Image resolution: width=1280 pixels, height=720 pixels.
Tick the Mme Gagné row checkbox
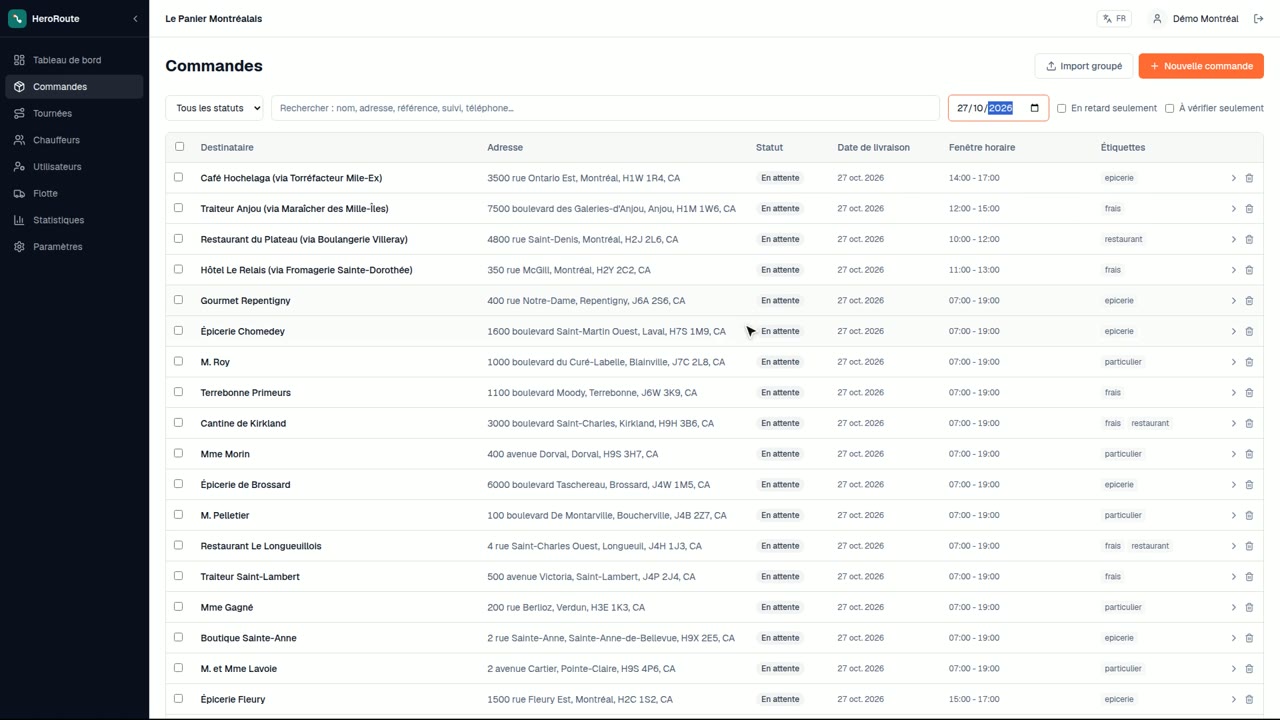point(179,607)
